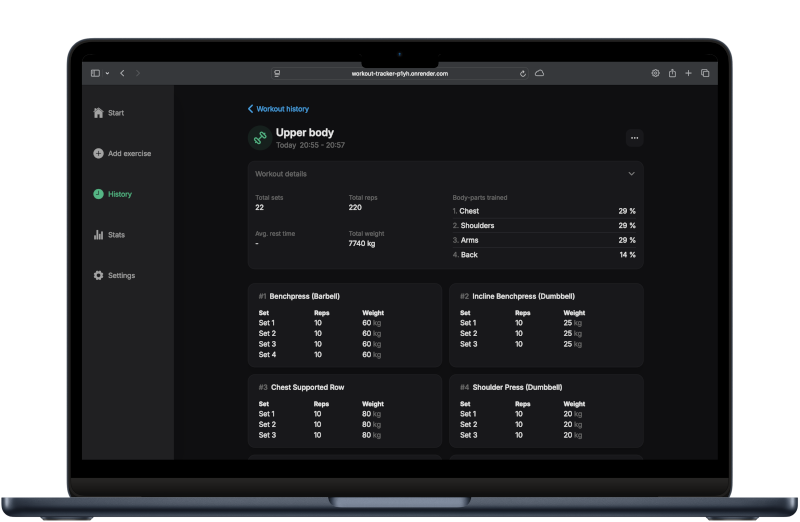Go back to Workout history
This screenshot has width=800, height=522.
(278, 109)
